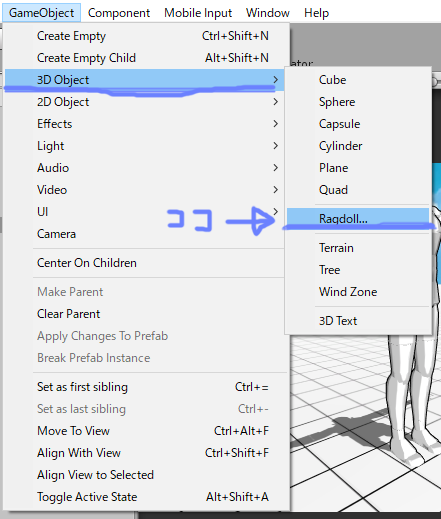Select Camera in GameObject menu
The image size is (441, 519).
click(144, 234)
